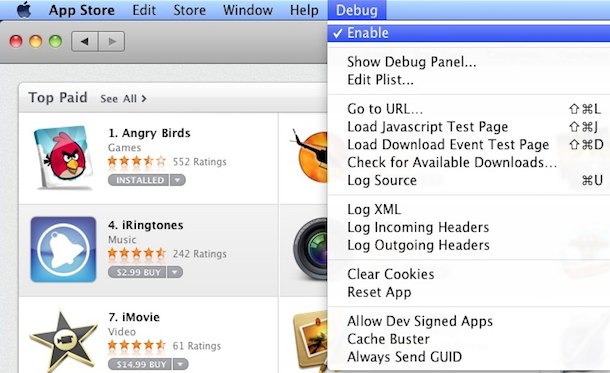Open the Window menu
This screenshot has width=610, height=373.
coord(248,10)
